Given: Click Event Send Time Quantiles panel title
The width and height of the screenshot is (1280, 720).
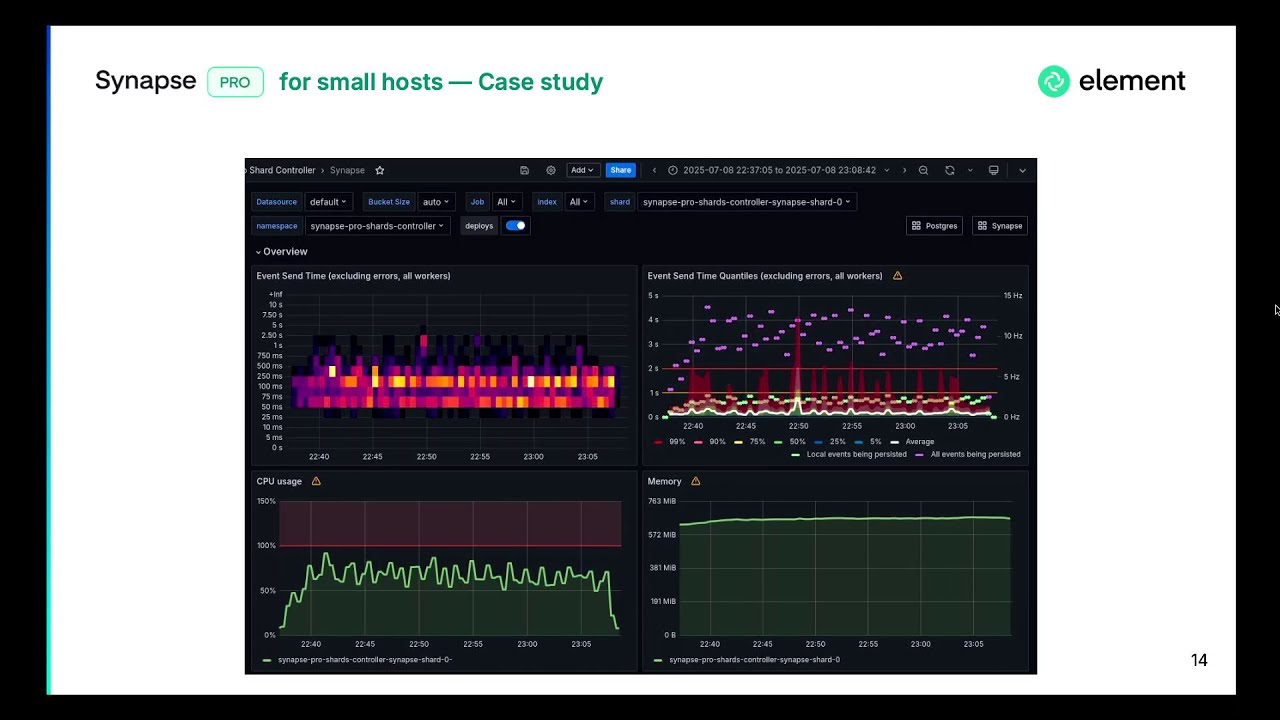Looking at the screenshot, I should pyautogui.click(x=765, y=276).
